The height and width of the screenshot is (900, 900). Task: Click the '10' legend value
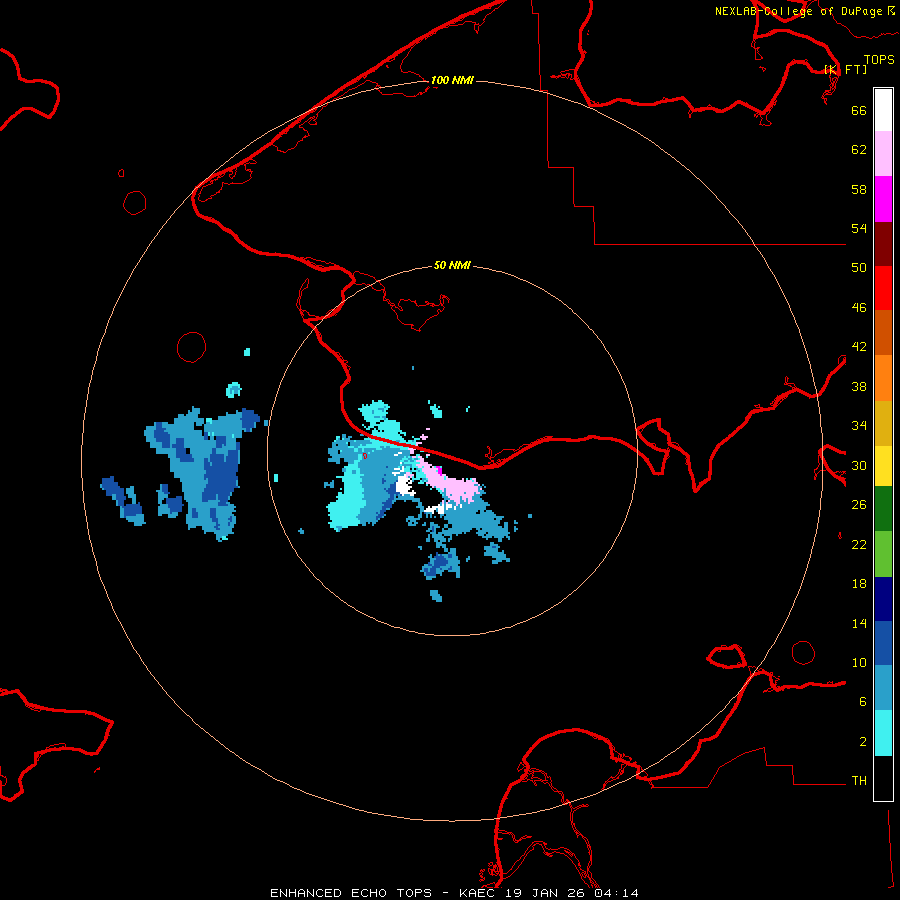tap(859, 662)
